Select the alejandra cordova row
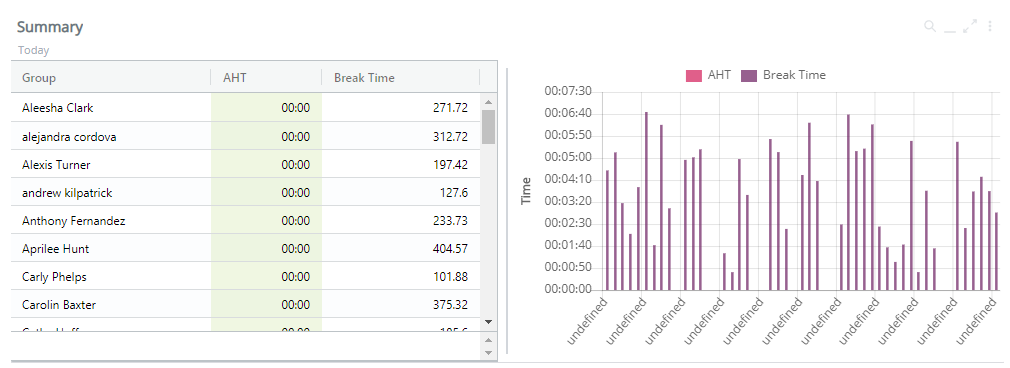The height and width of the screenshot is (368, 1010). (x=246, y=136)
